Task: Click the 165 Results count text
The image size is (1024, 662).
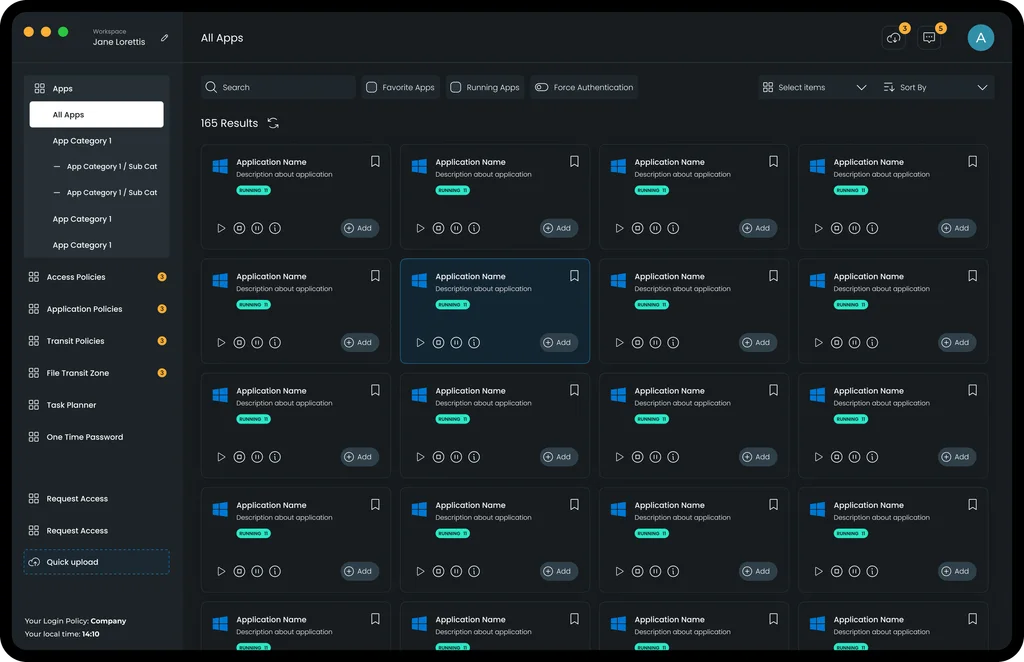Action: pos(229,123)
